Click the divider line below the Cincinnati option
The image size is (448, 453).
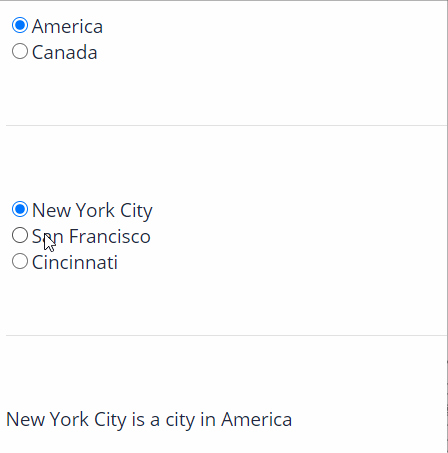[x=227, y=336]
